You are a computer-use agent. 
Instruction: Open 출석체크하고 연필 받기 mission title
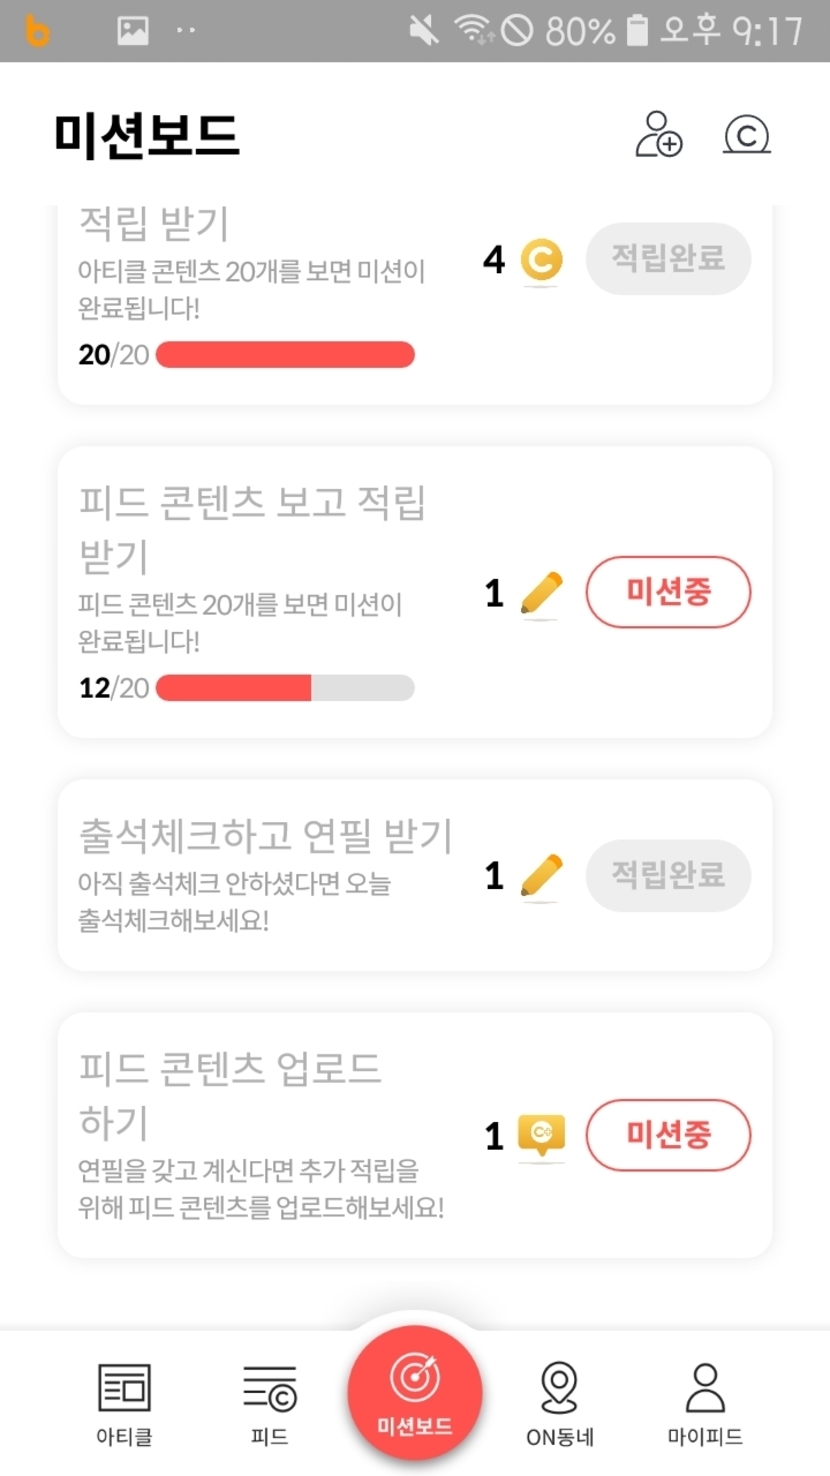click(266, 836)
